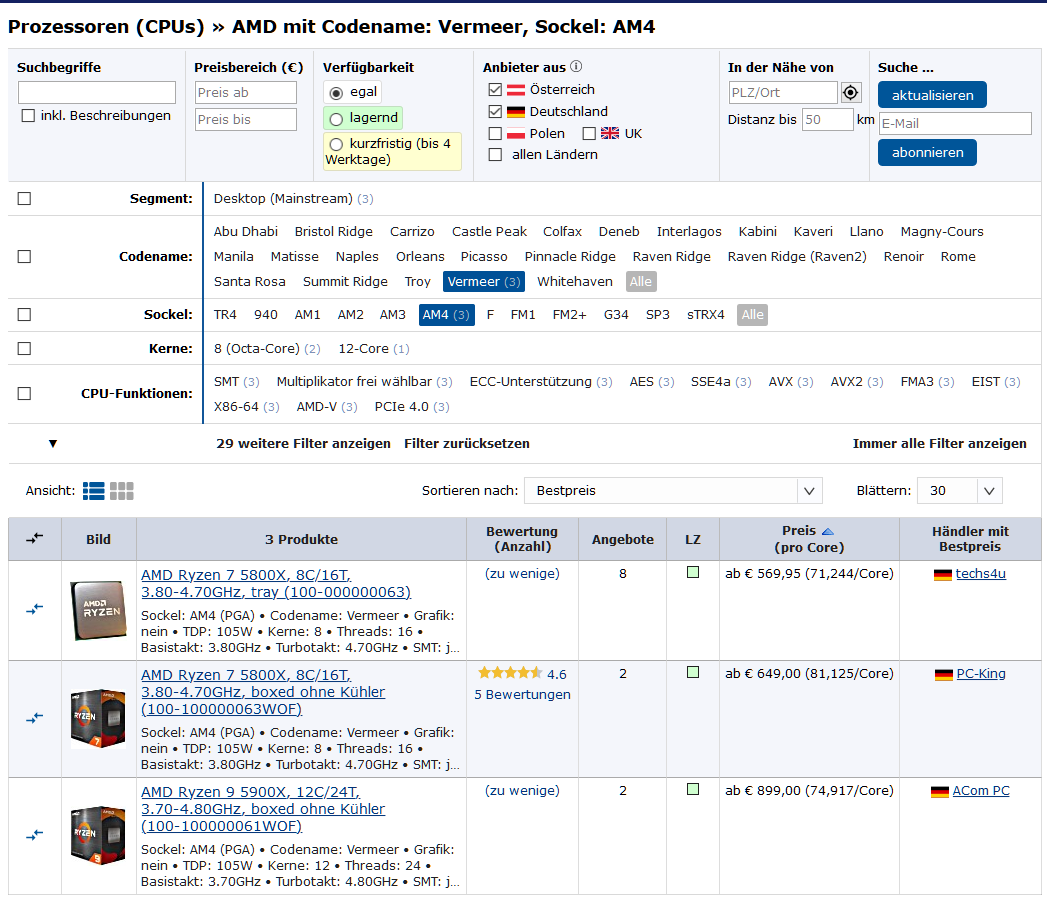Image resolution: width=1047 pixels, height=920 pixels.
Task: Click the abonnieren button
Action: (927, 152)
